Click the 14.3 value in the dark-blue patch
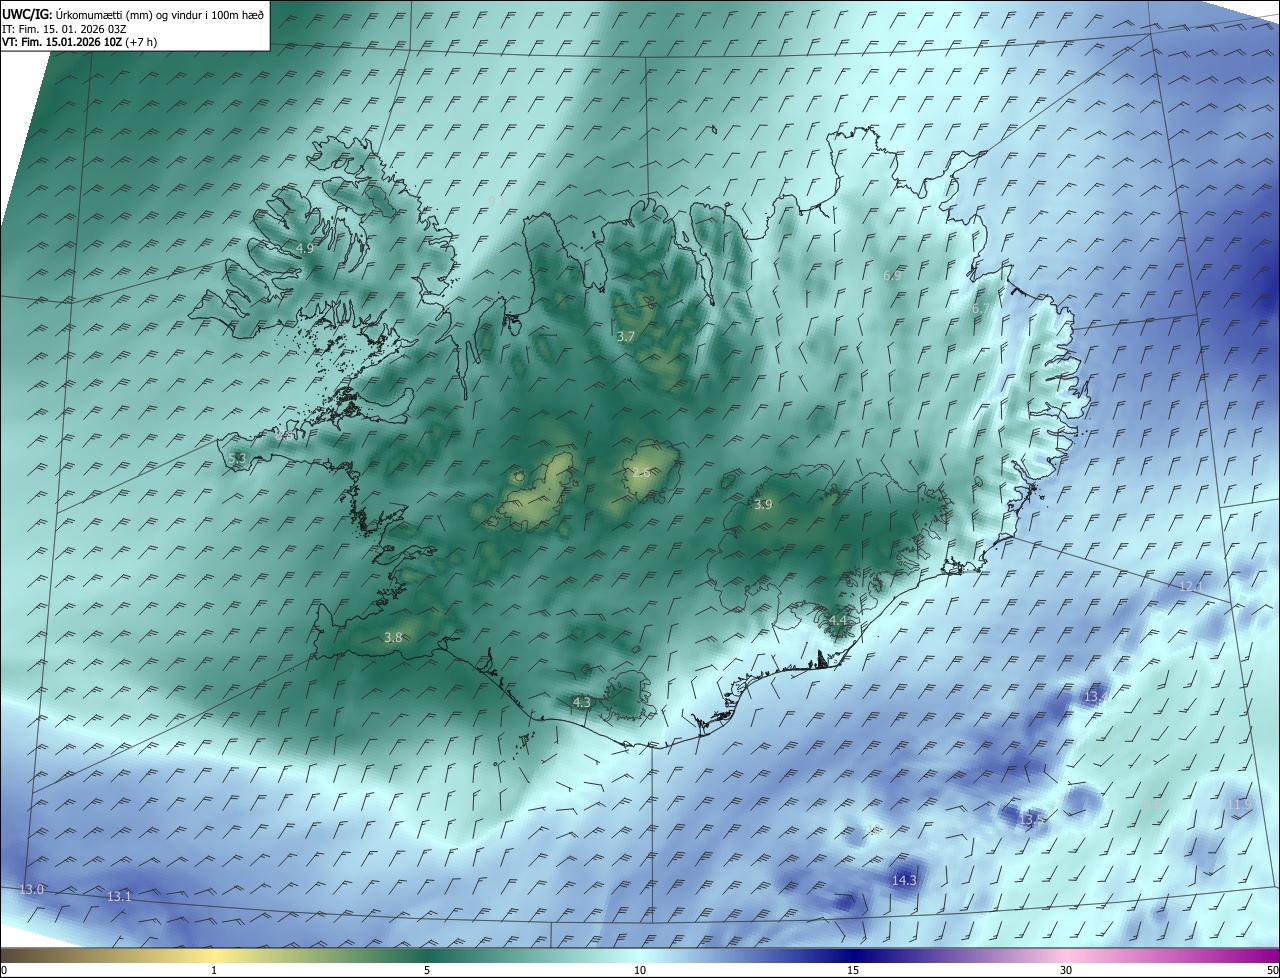 (904, 880)
